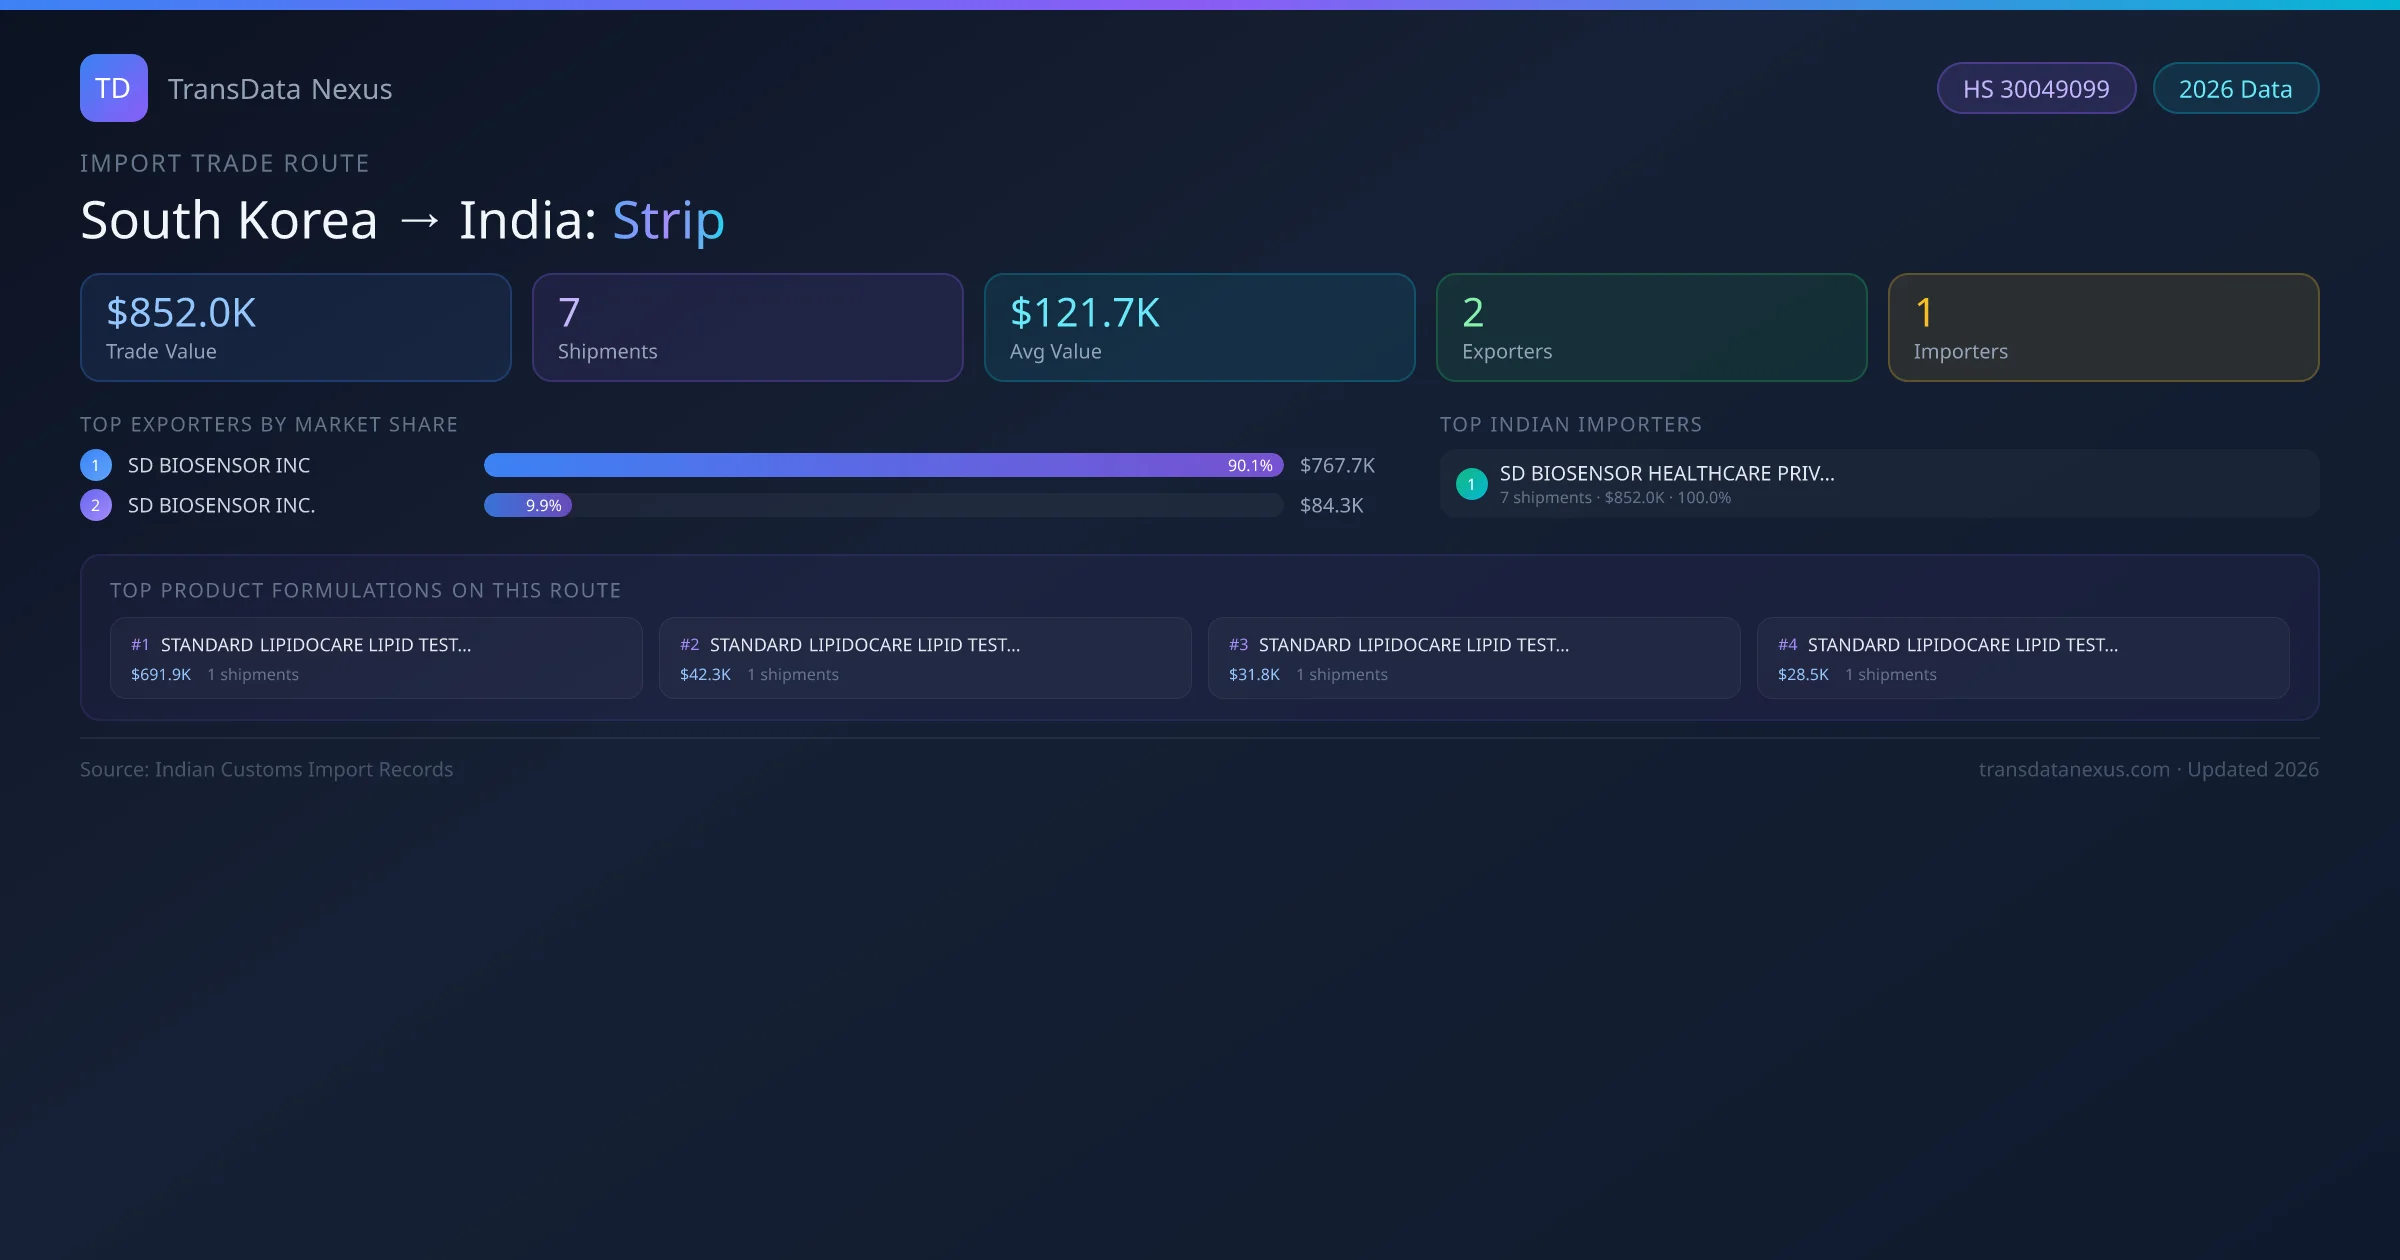
Task: Click the HS 30049099 badge
Action: pyautogui.click(x=2036, y=88)
